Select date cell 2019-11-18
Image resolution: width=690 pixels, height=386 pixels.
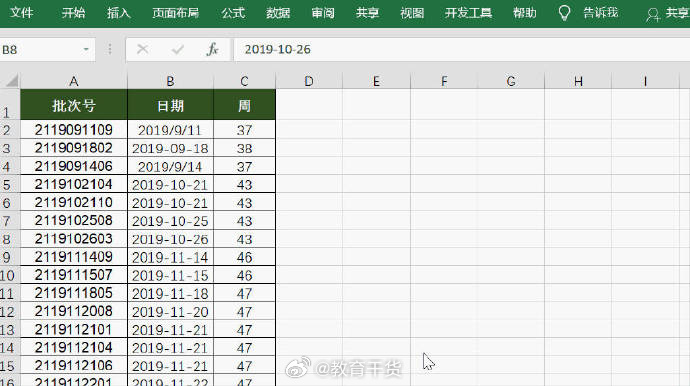click(170, 293)
